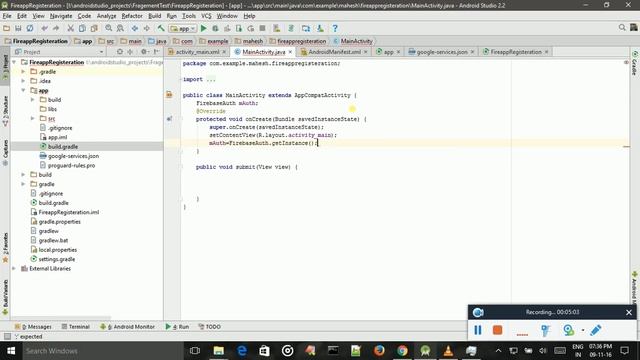Open the VCS menu
640x360 pixels.
206,16
